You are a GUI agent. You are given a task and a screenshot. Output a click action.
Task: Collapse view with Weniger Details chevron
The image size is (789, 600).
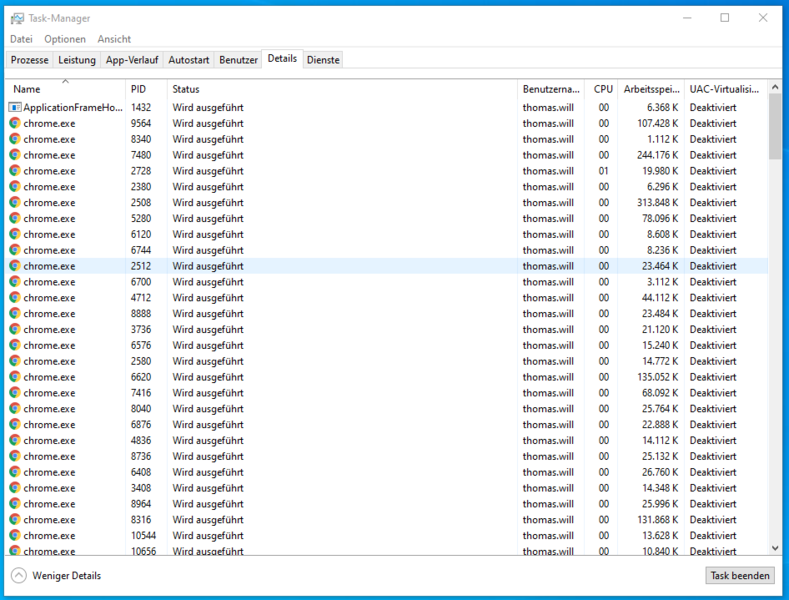(x=19, y=575)
